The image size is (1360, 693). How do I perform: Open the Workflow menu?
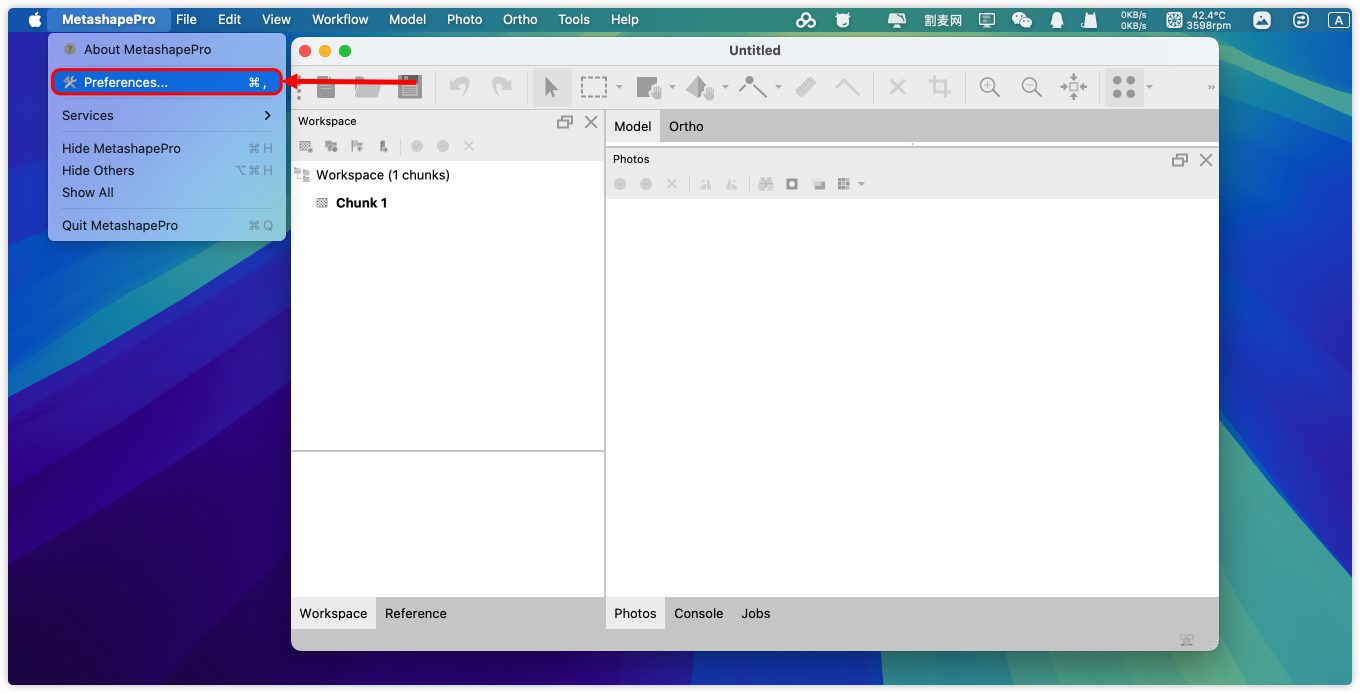tap(340, 19)
